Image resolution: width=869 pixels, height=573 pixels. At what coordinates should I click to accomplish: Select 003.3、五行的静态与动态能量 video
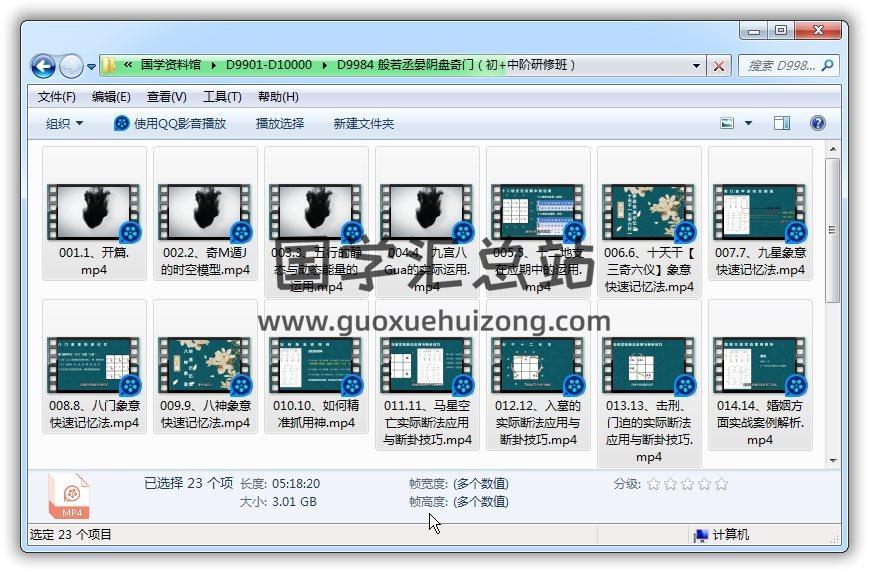pos(316,222)
